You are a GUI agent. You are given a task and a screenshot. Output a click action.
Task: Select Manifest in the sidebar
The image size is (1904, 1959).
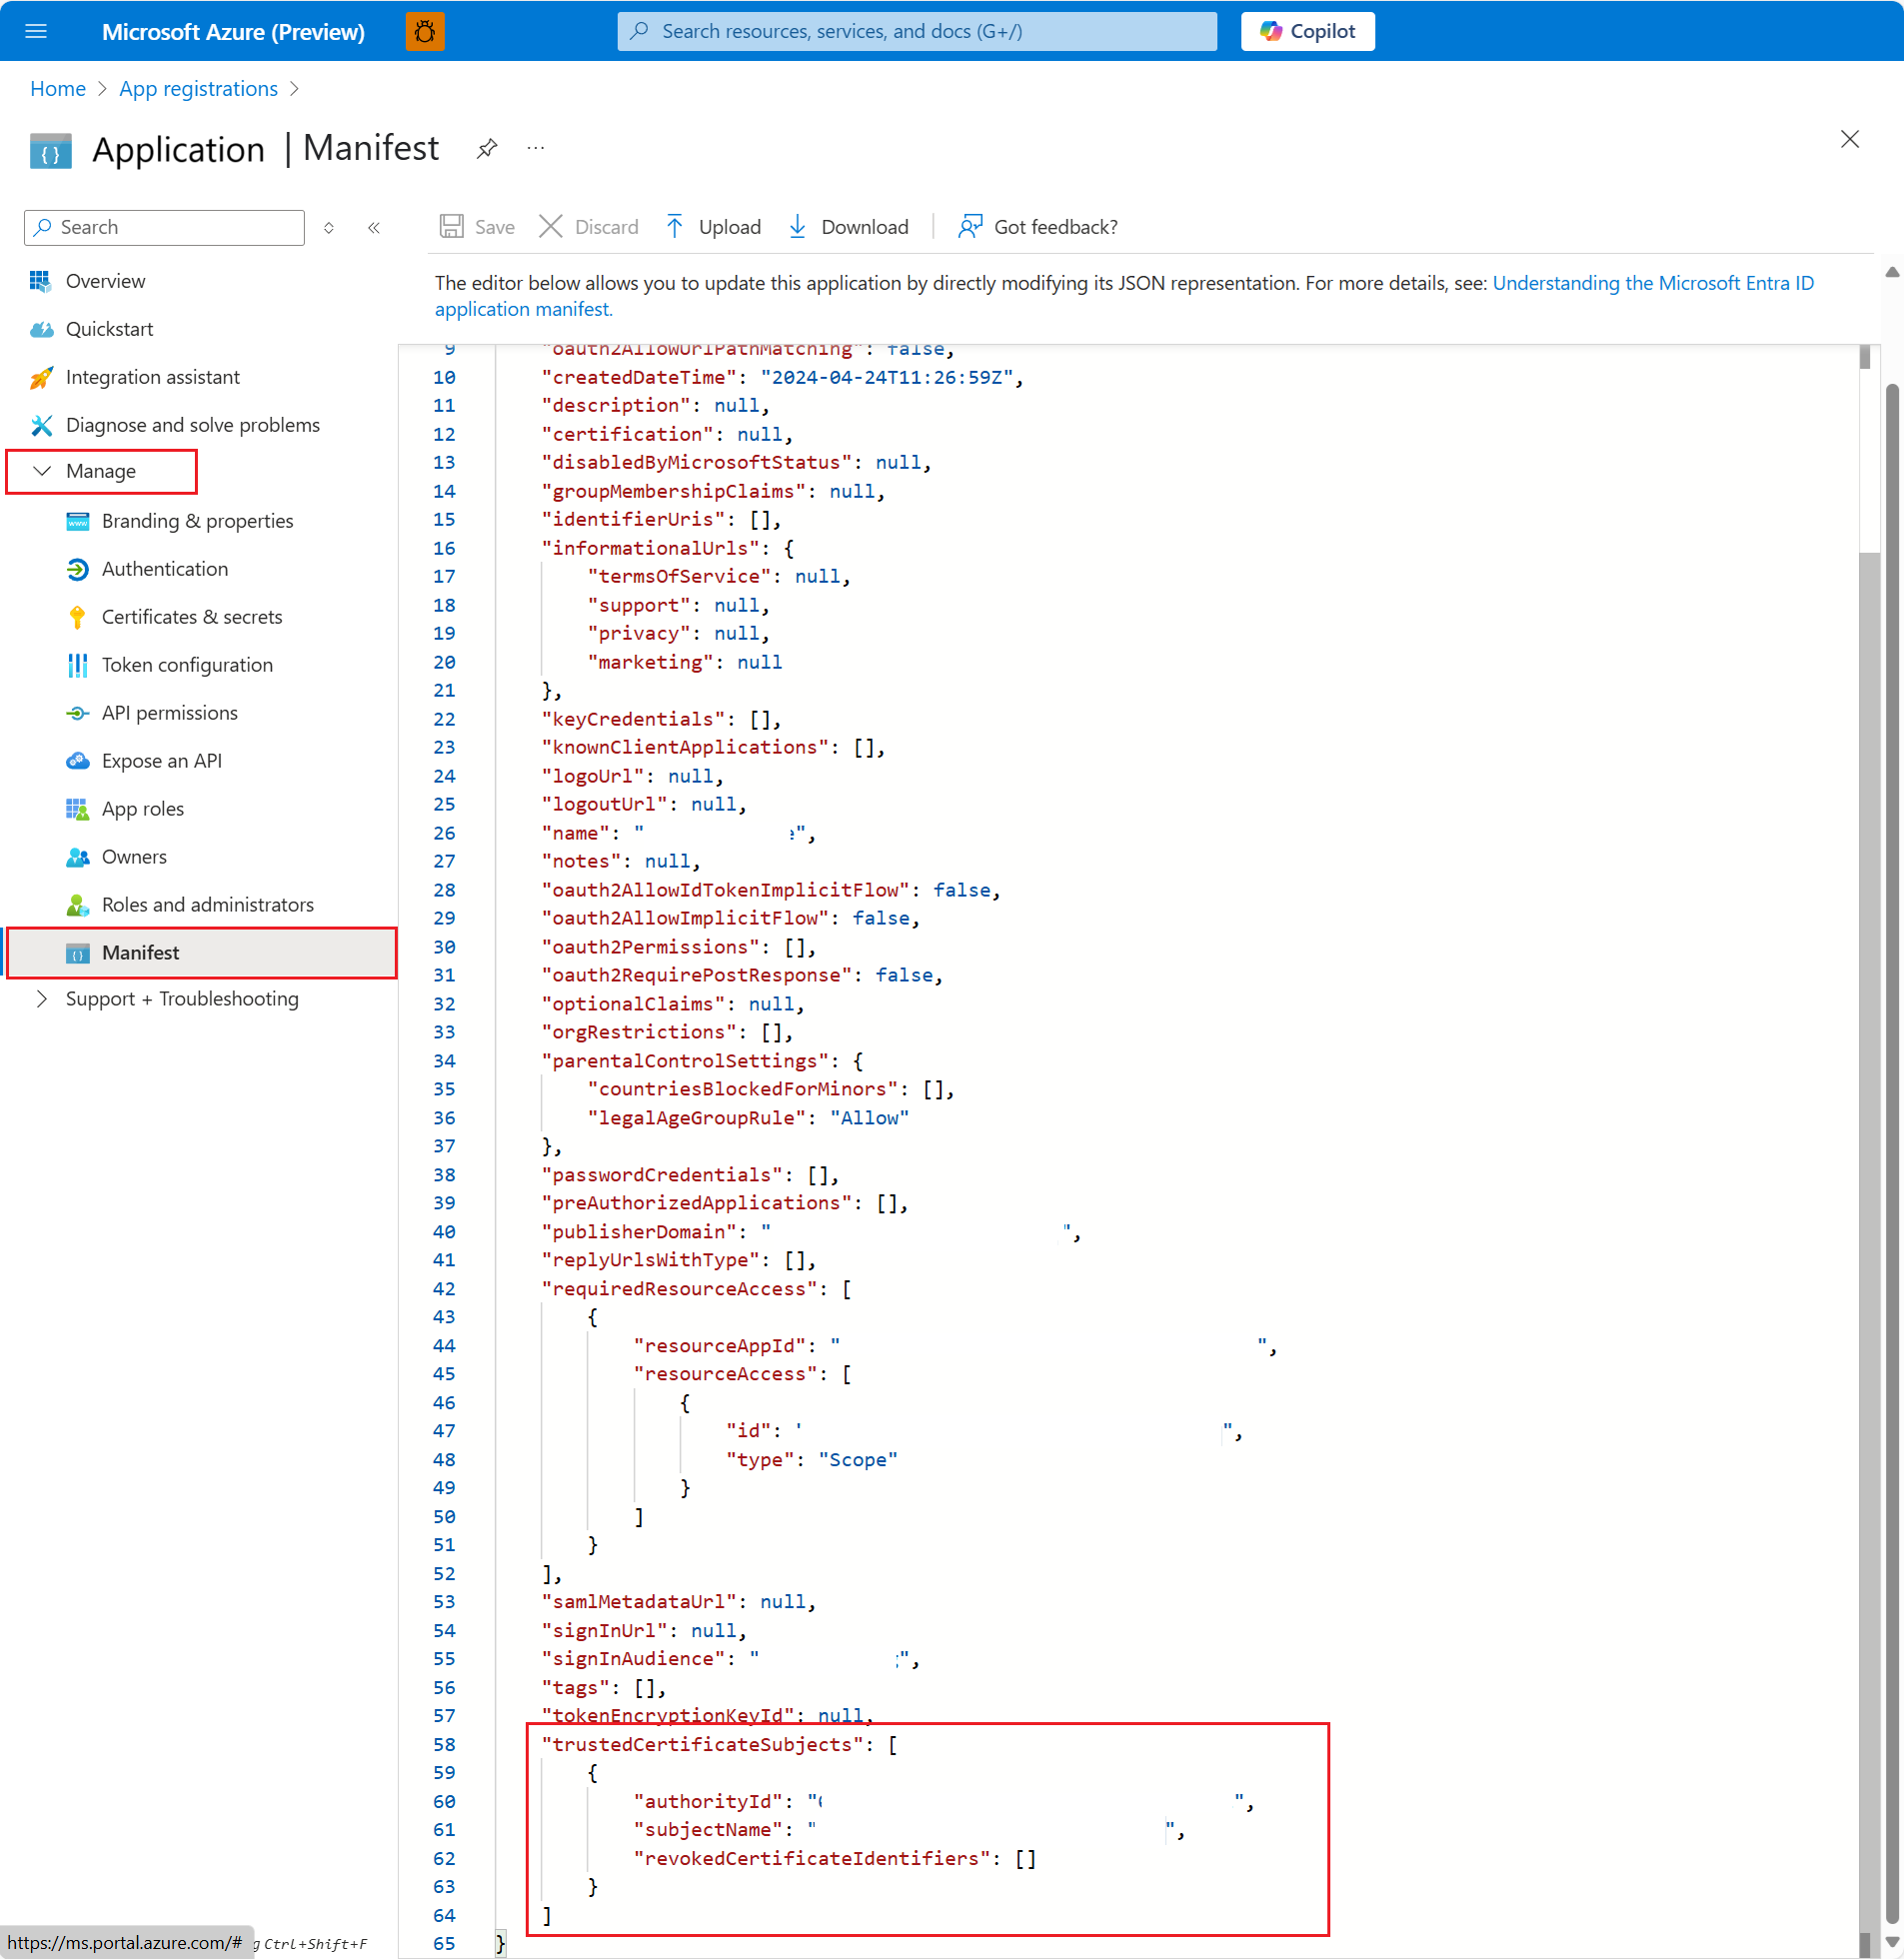point(140,952)
